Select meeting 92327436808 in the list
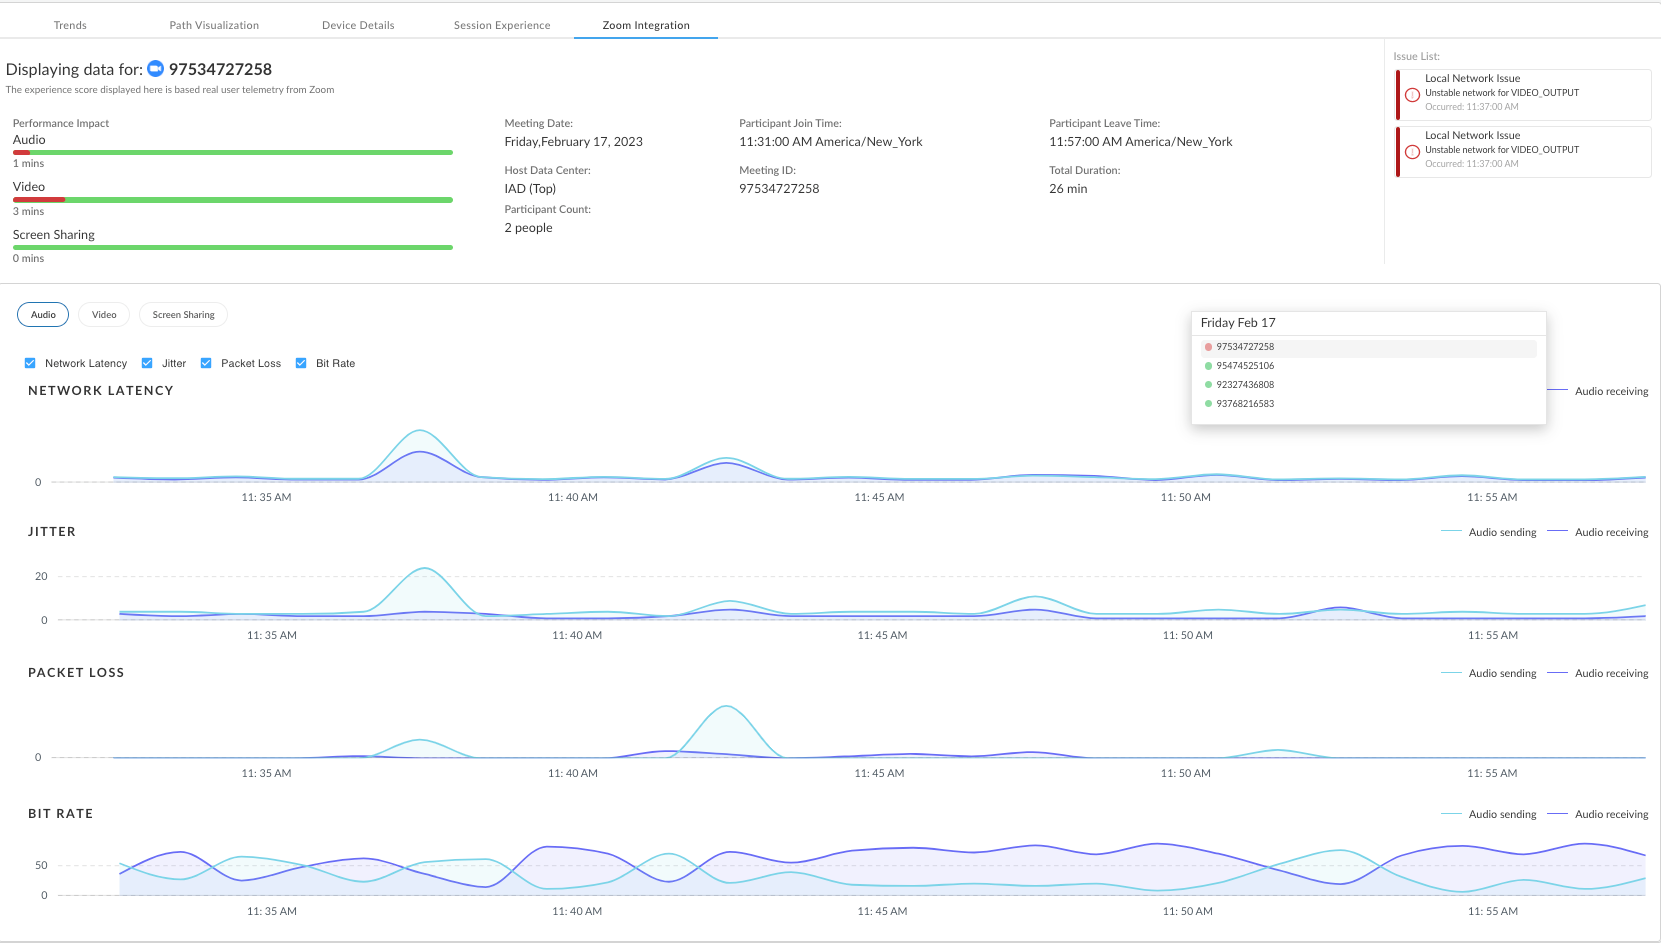The image size is (1661, 943). [x=1245, y=385]
